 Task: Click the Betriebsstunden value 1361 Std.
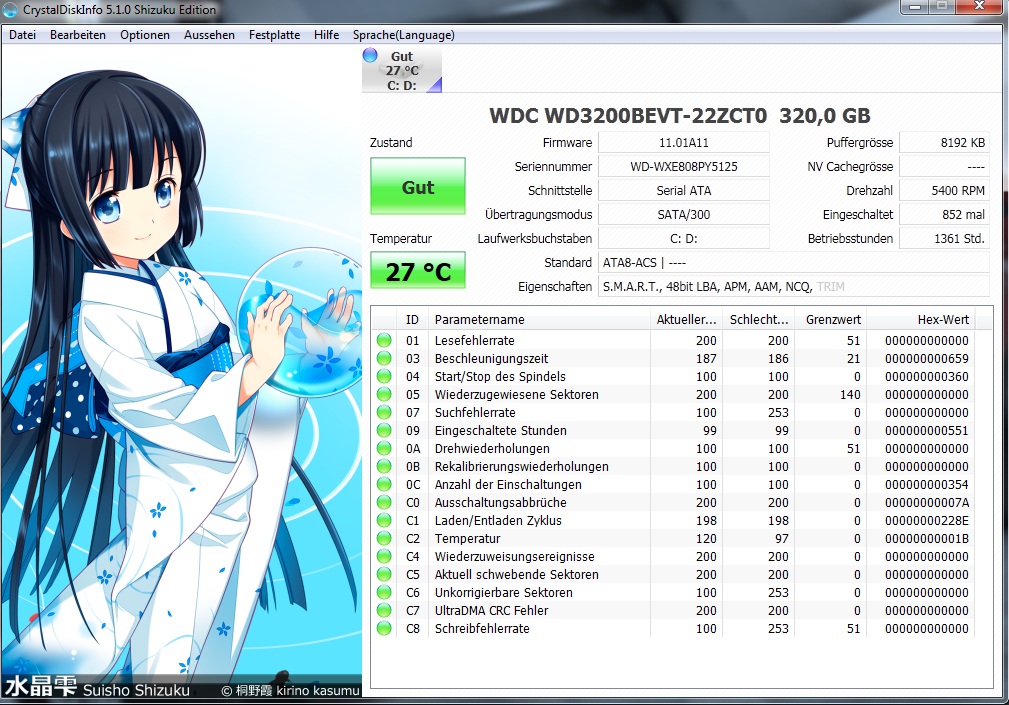(944, 238)
